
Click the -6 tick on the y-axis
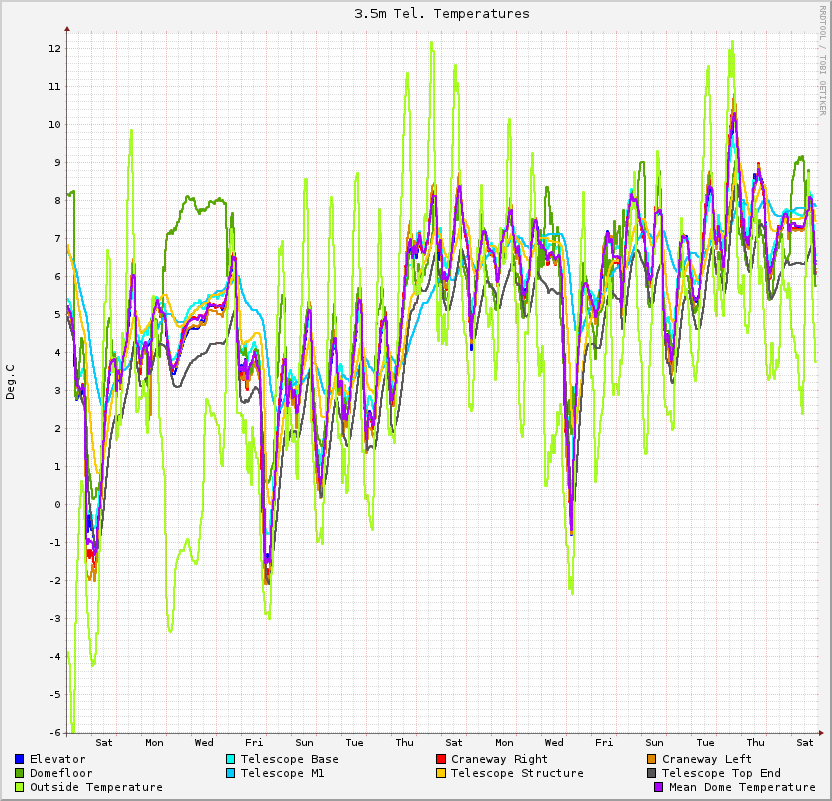tap(55, 732)
